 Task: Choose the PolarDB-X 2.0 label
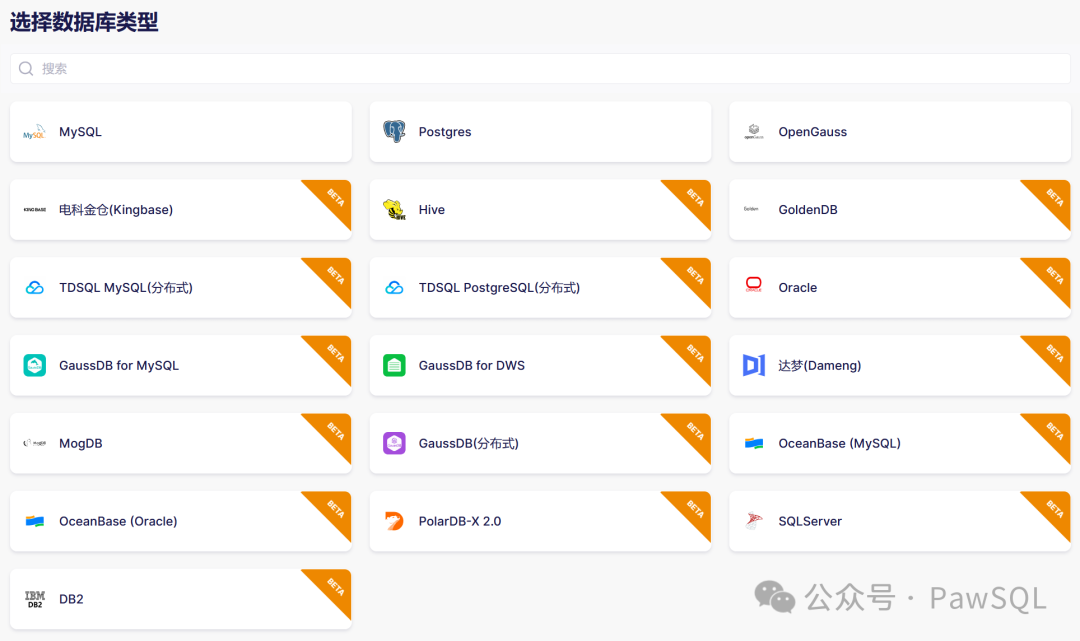[460, 521]
